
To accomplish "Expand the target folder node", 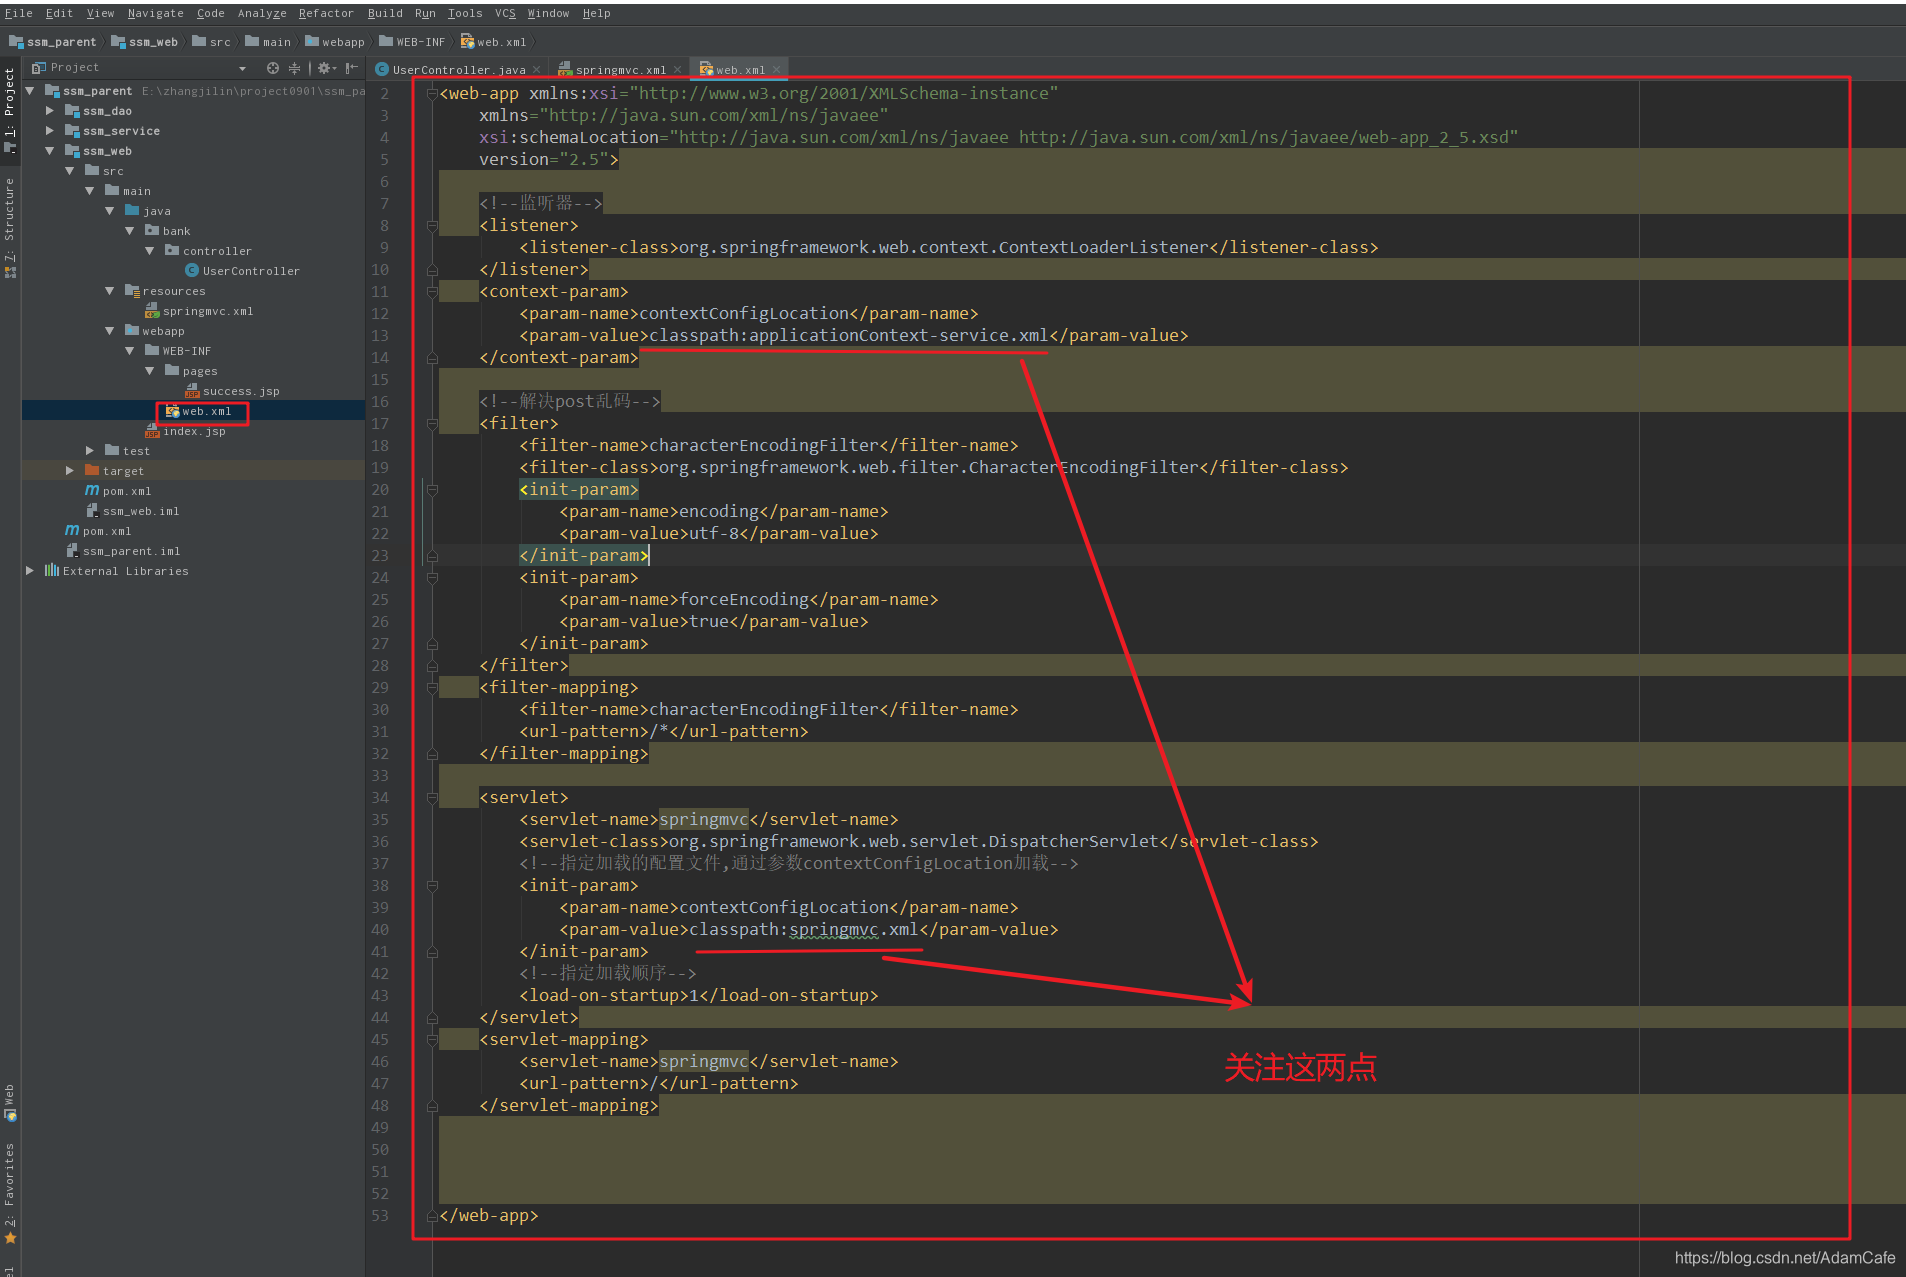I will click(x=70, y=470).
